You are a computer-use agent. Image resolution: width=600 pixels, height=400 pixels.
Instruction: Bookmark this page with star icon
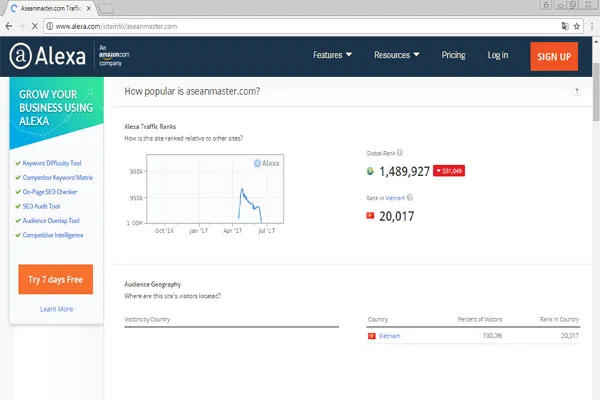tap(577, 26)
